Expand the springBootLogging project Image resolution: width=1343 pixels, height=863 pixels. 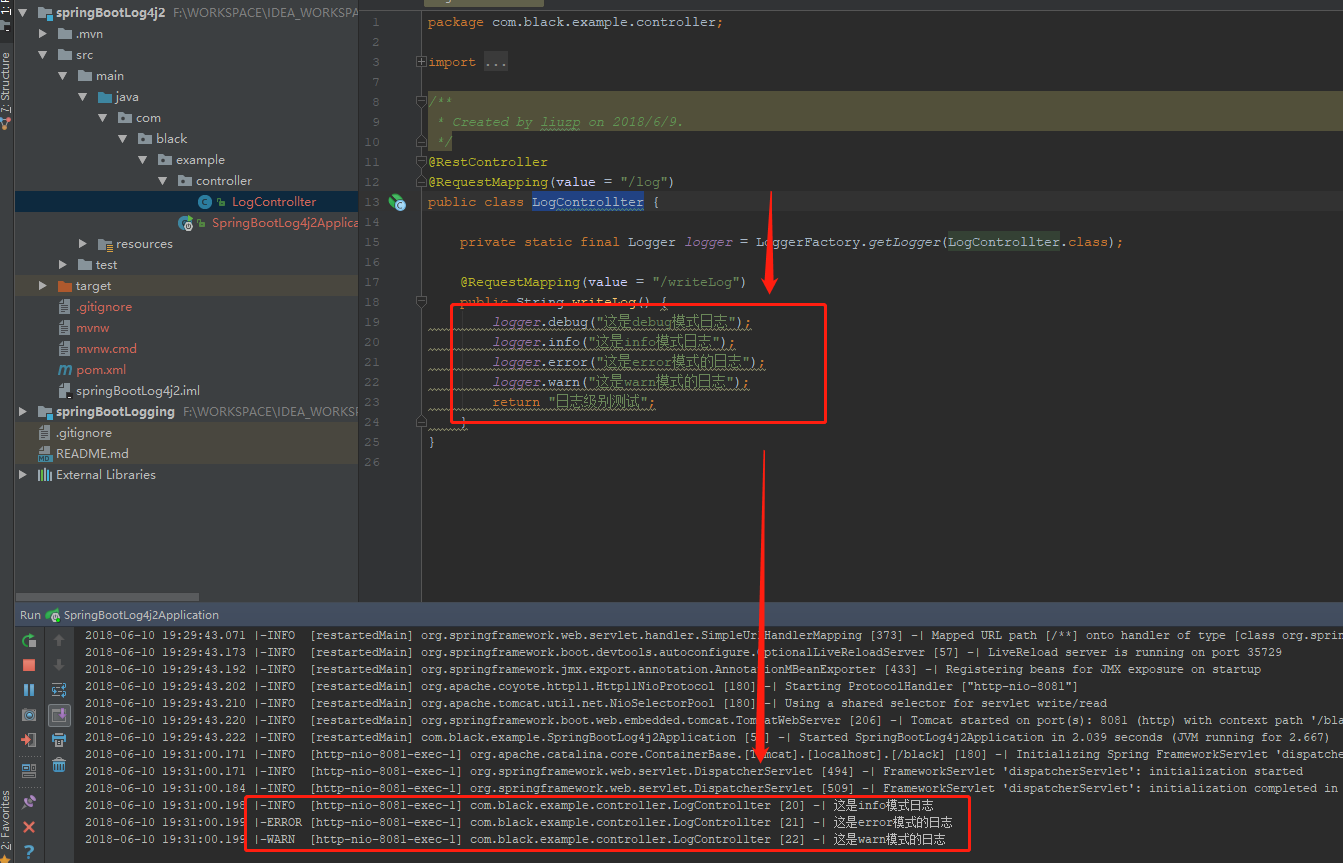click(23, 412)
